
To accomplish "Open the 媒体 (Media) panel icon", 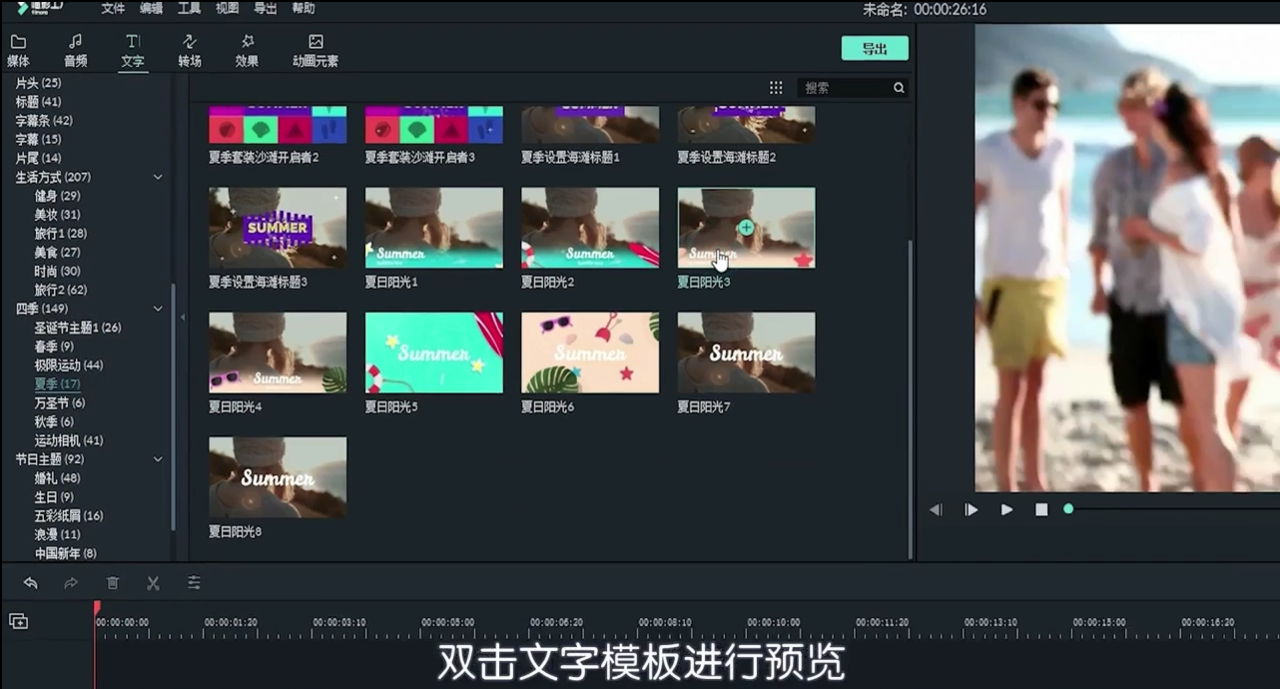I will (x=19, y=48).
